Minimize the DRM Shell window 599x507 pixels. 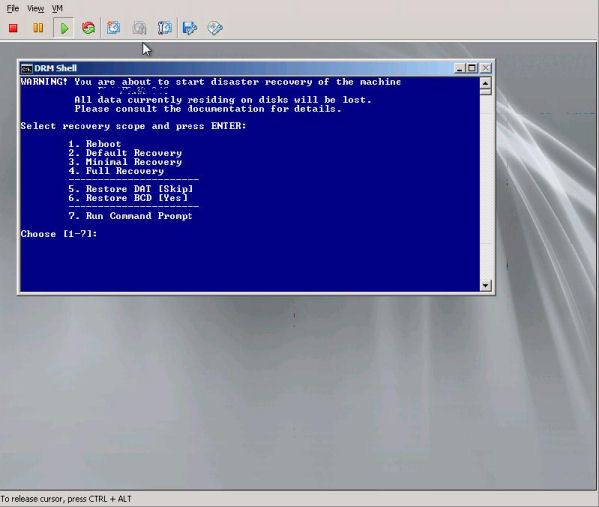coord(460,68)
